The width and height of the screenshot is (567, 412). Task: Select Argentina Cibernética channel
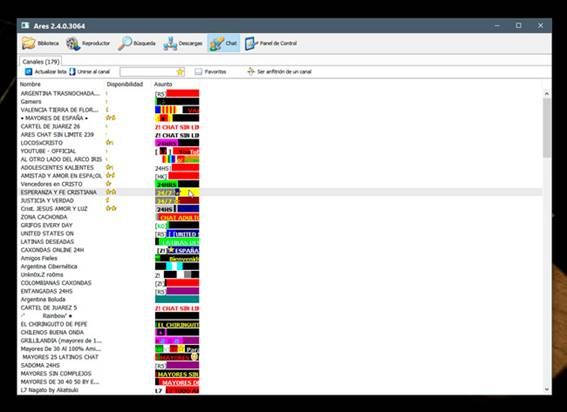[x=49, y=267]
